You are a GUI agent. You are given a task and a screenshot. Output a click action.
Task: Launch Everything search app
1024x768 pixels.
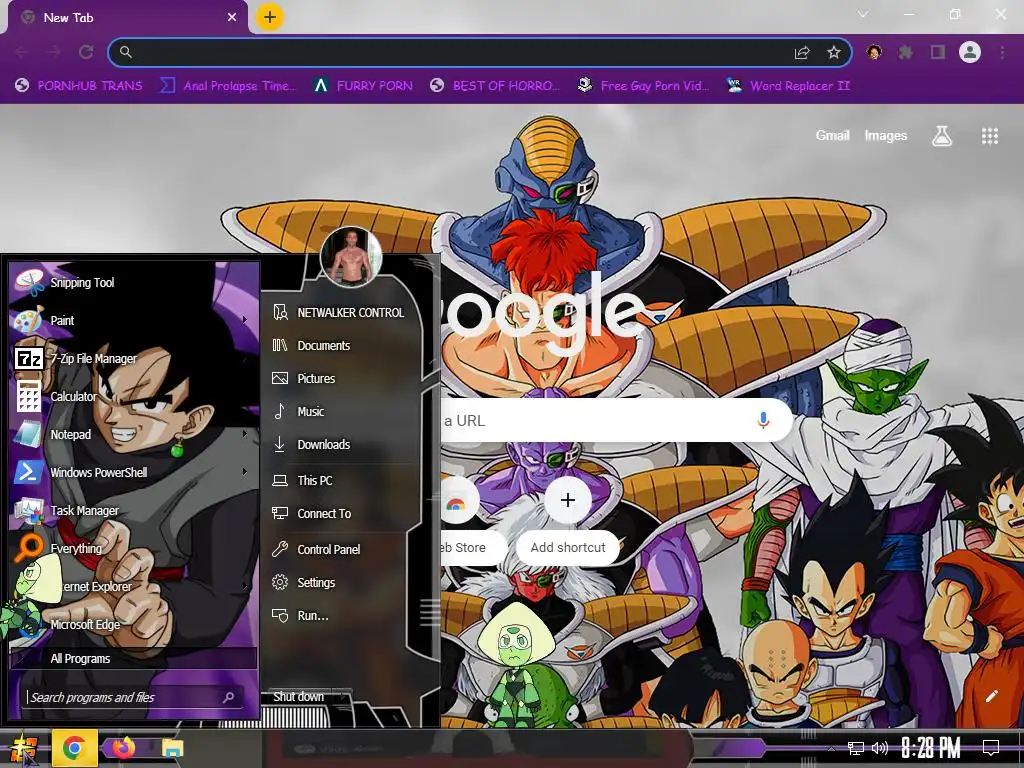pos(134,548)
